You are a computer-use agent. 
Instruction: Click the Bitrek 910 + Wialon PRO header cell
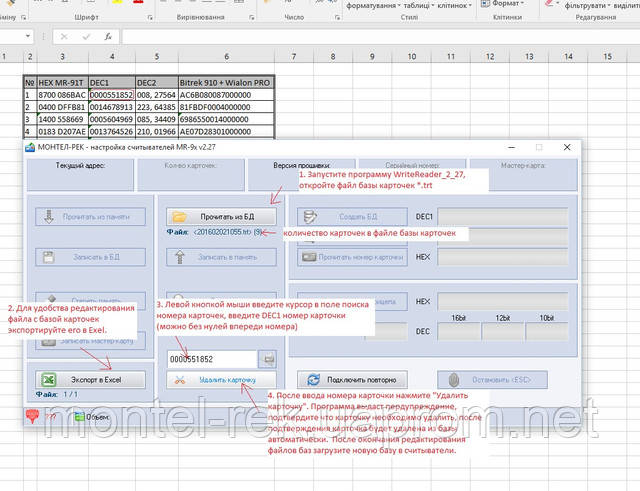[x=227, y=82]
